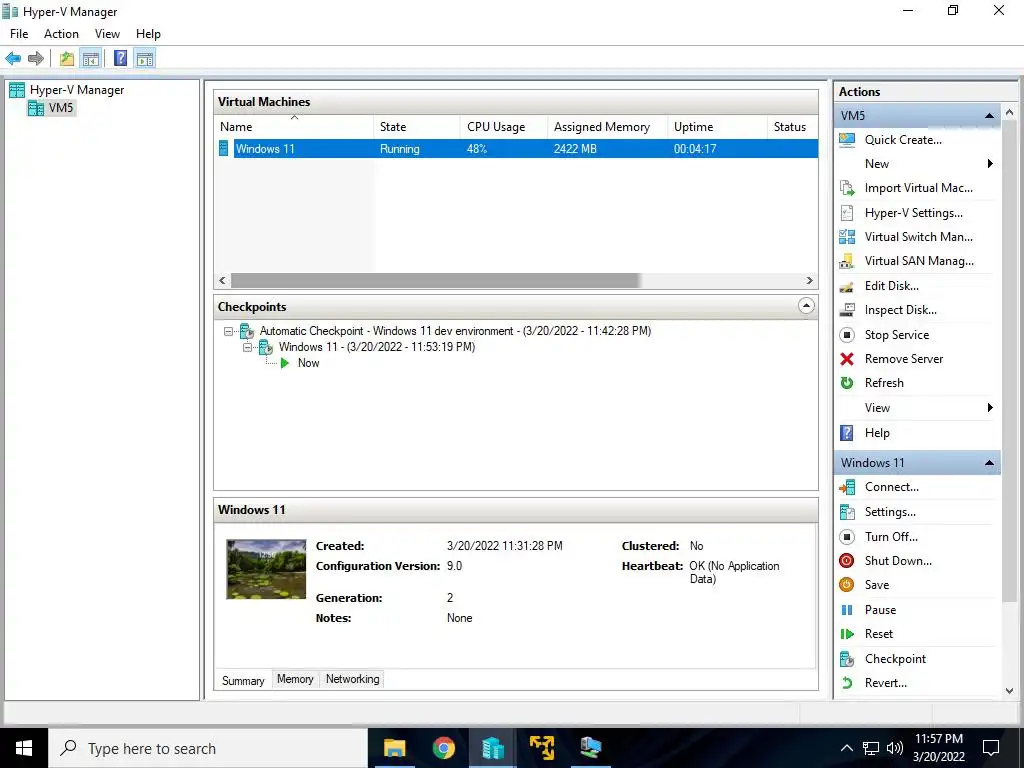Click Edit Disk action icon

click(x=847, y=286)
